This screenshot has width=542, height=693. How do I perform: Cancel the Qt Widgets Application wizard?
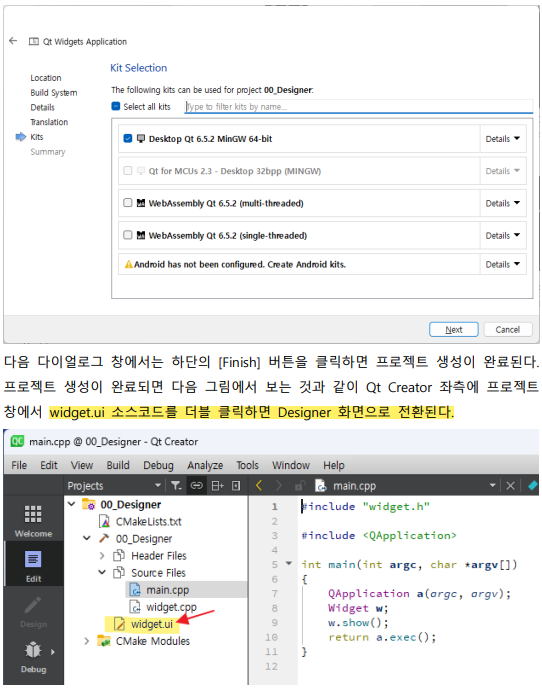point(508,330)
